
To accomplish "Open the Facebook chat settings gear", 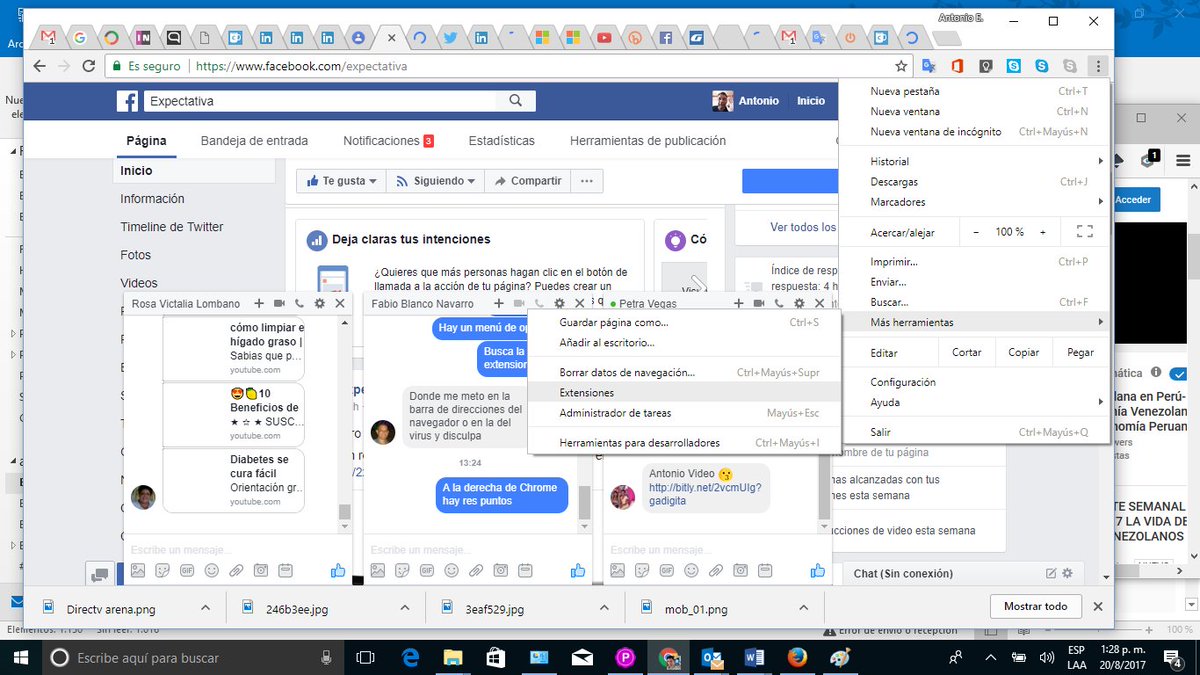I will (1067, 573).
